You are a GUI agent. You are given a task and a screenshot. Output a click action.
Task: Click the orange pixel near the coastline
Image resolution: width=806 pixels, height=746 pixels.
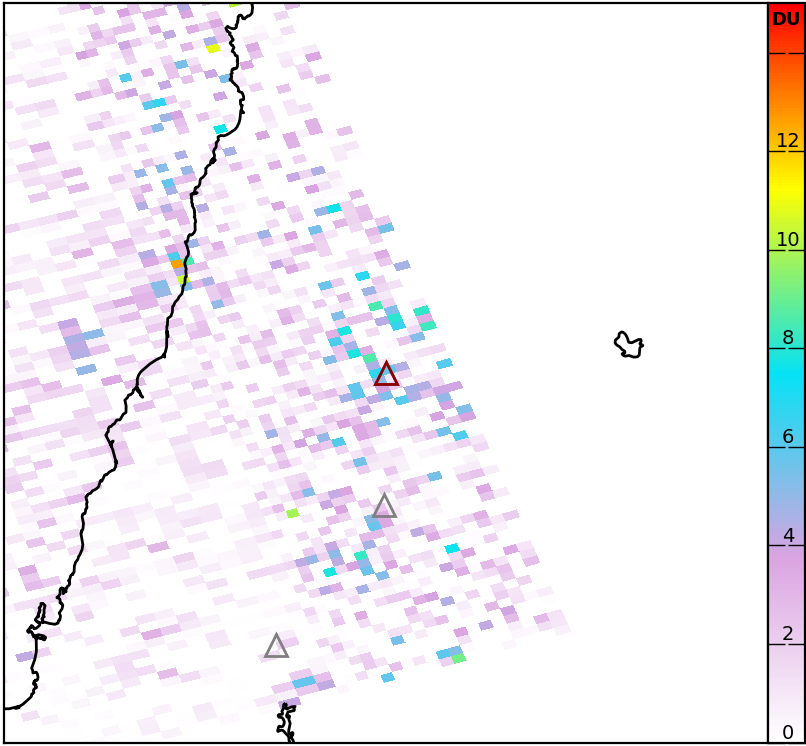coord(177,264)
